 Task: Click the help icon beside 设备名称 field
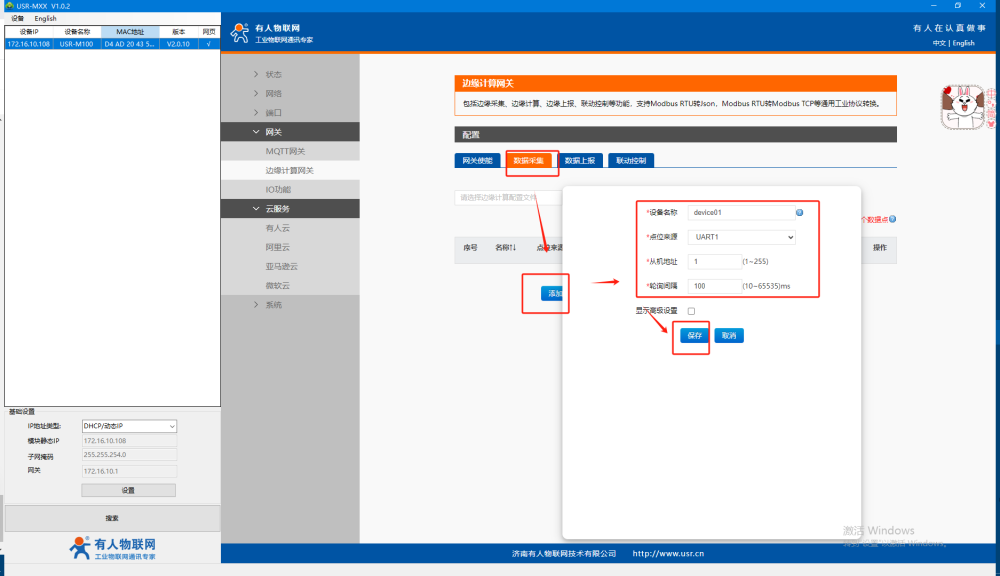pos(800,212)
